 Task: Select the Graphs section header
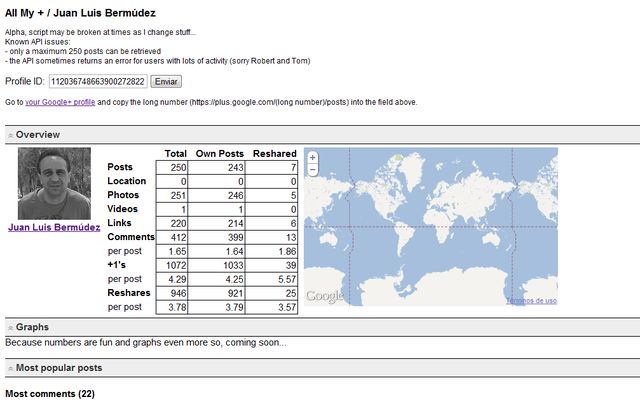click(322, 327)
